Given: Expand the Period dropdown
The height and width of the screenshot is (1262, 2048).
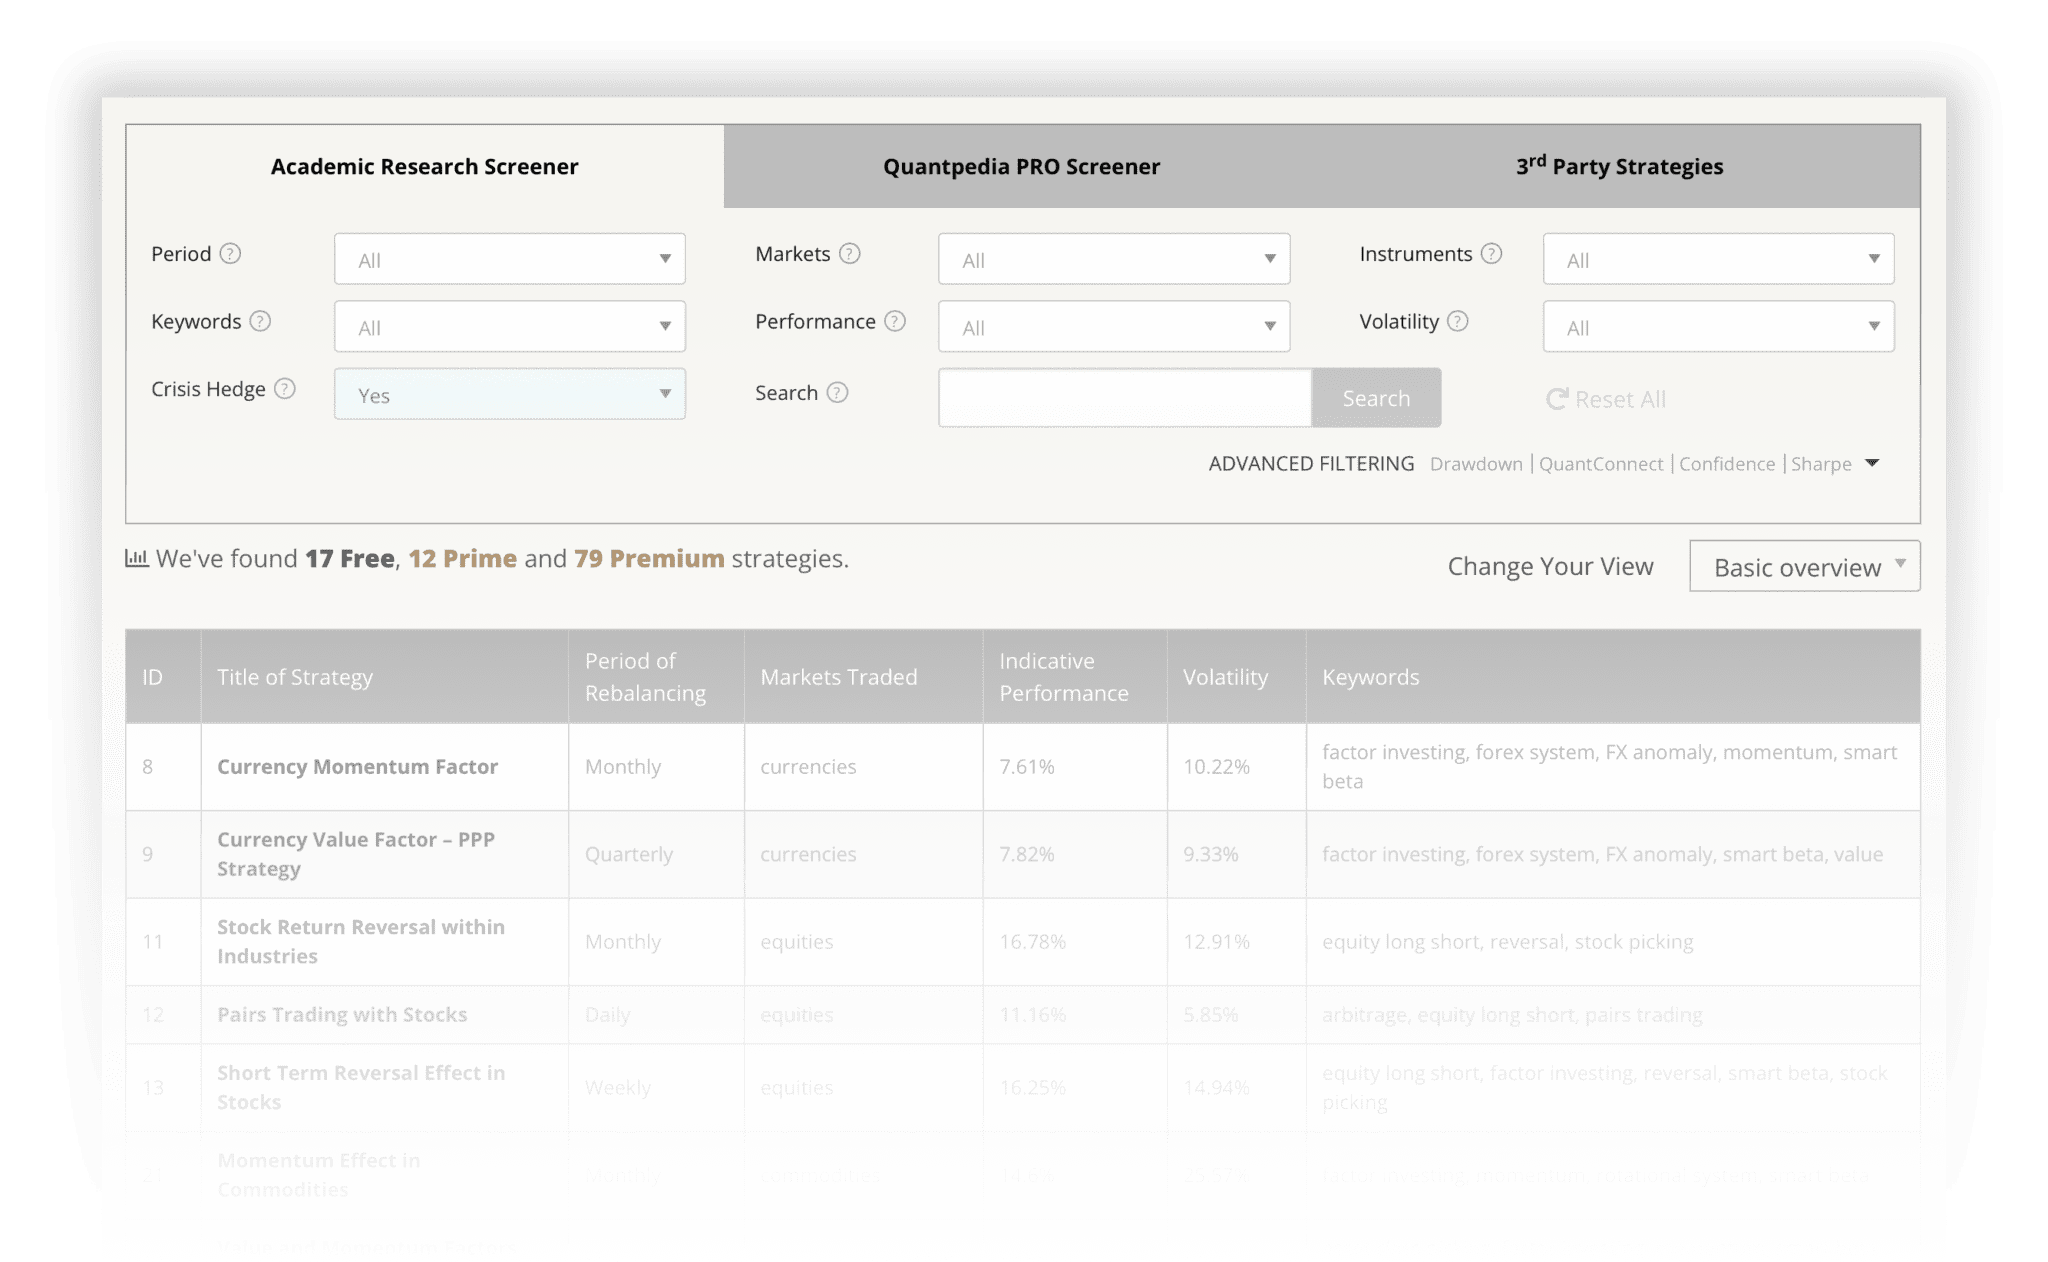Looking at the screenshot, I should pos(510,259).
